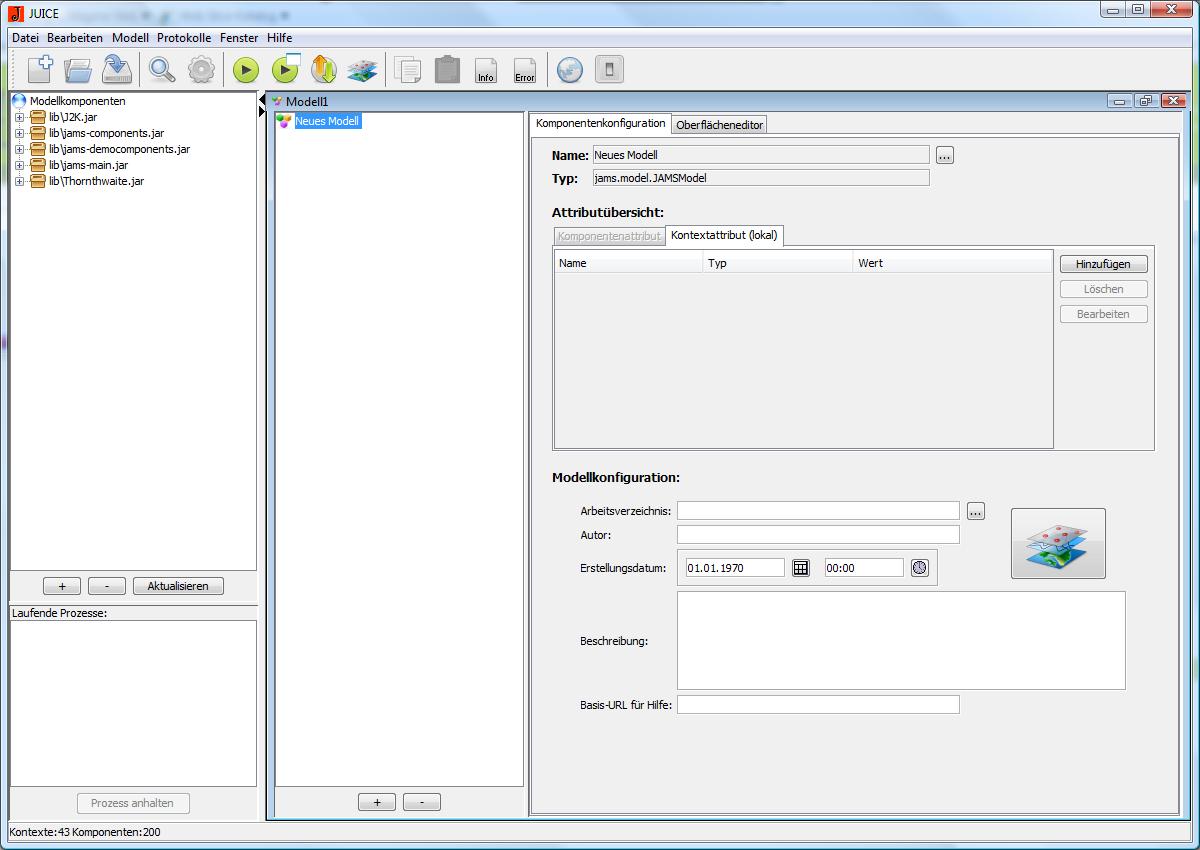The image size is (1200, 850).
Task: Expand the lib\jams-components.jar node
Action: tap(19, 133)
